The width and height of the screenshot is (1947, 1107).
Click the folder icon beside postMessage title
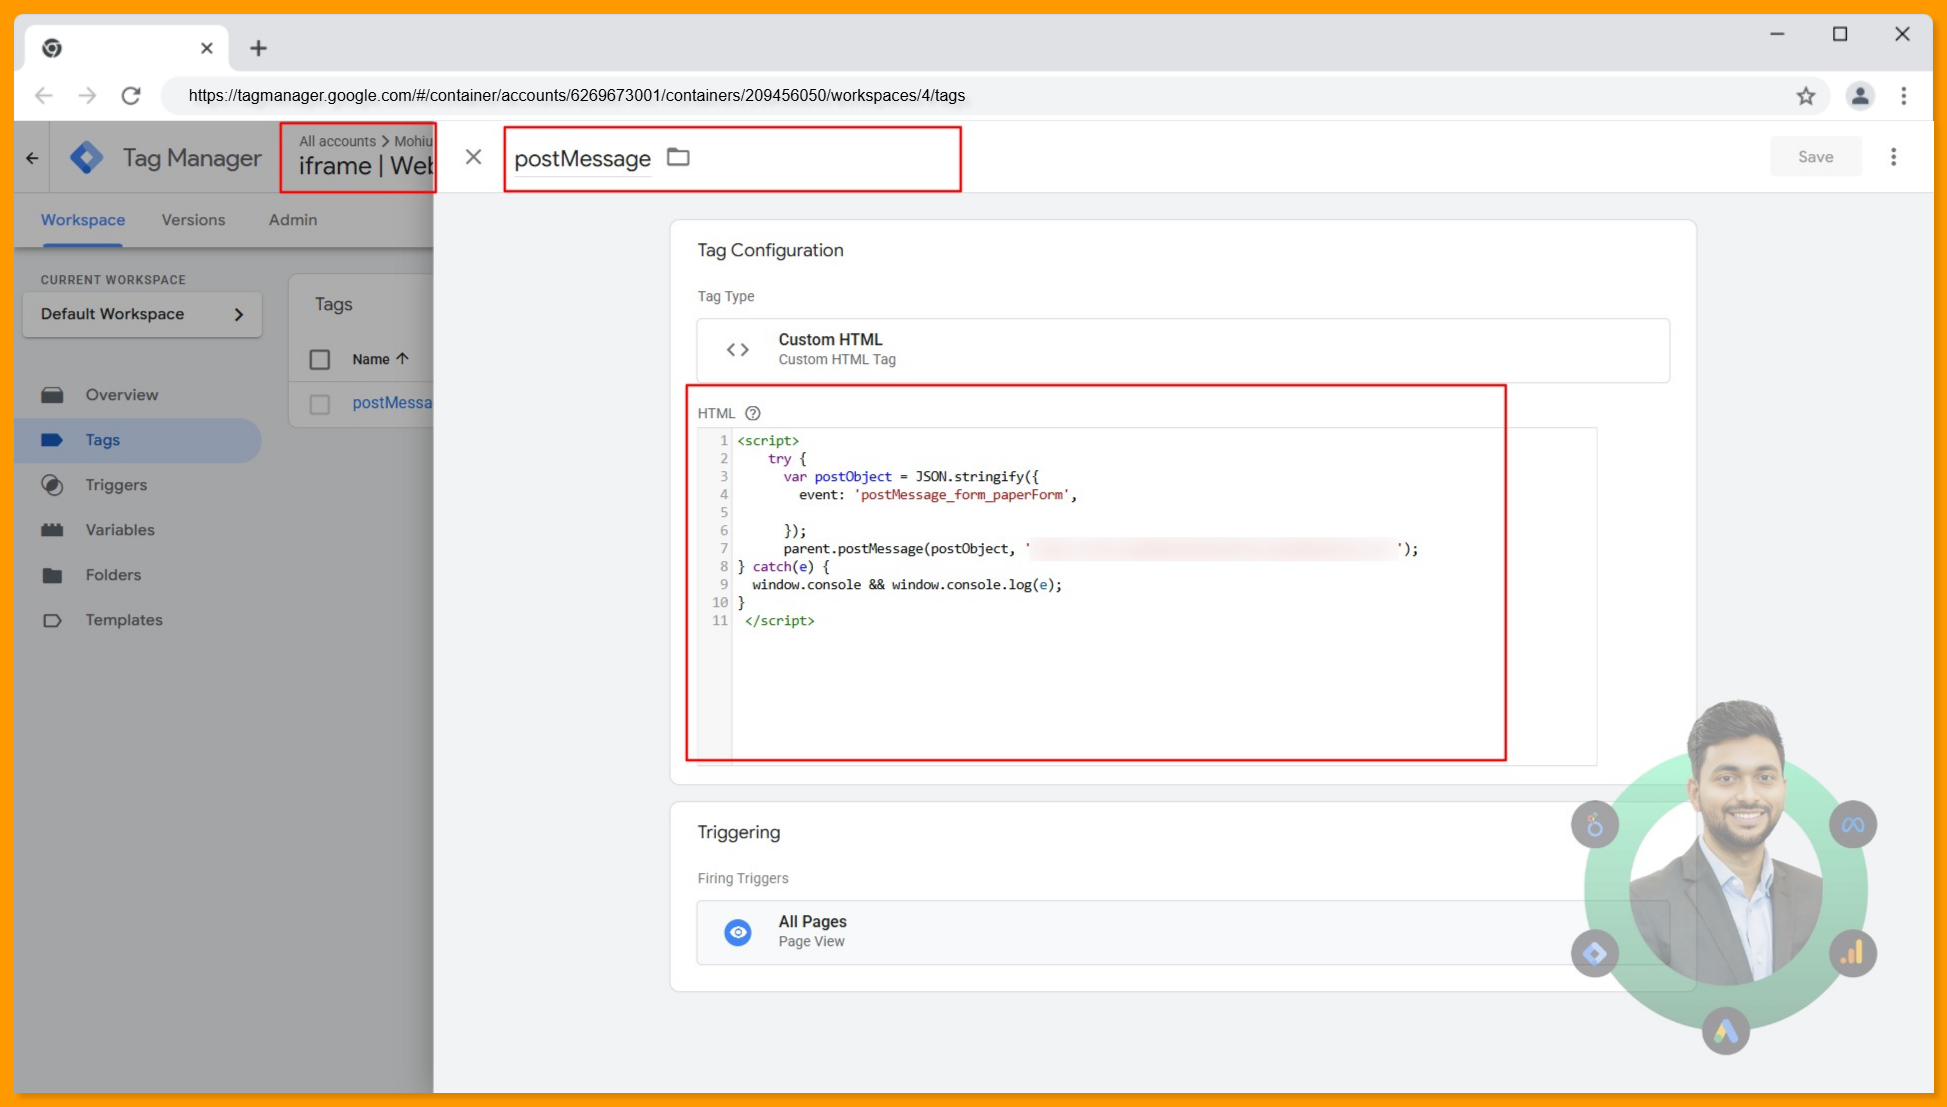(678, 157)
